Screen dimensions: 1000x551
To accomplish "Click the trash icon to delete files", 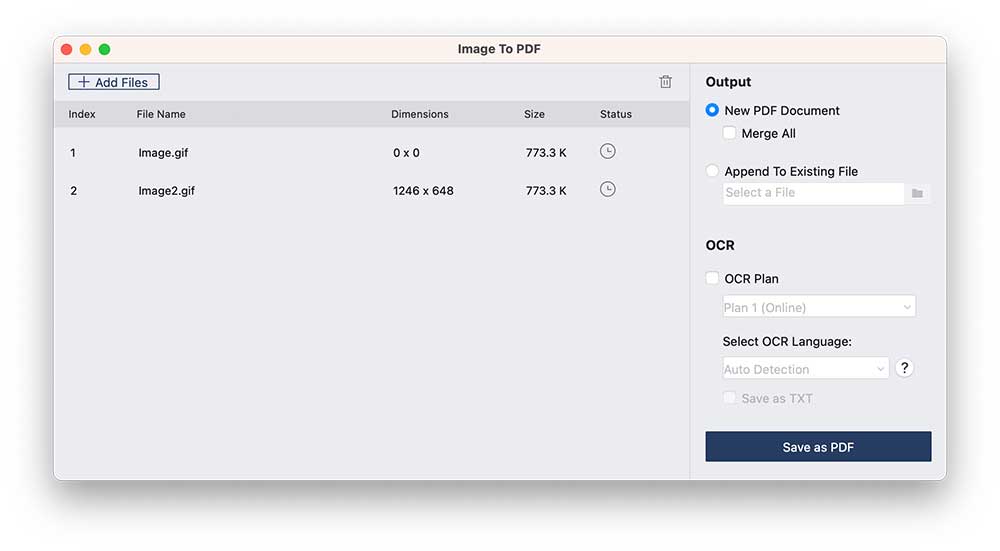I will click(665, 82).
